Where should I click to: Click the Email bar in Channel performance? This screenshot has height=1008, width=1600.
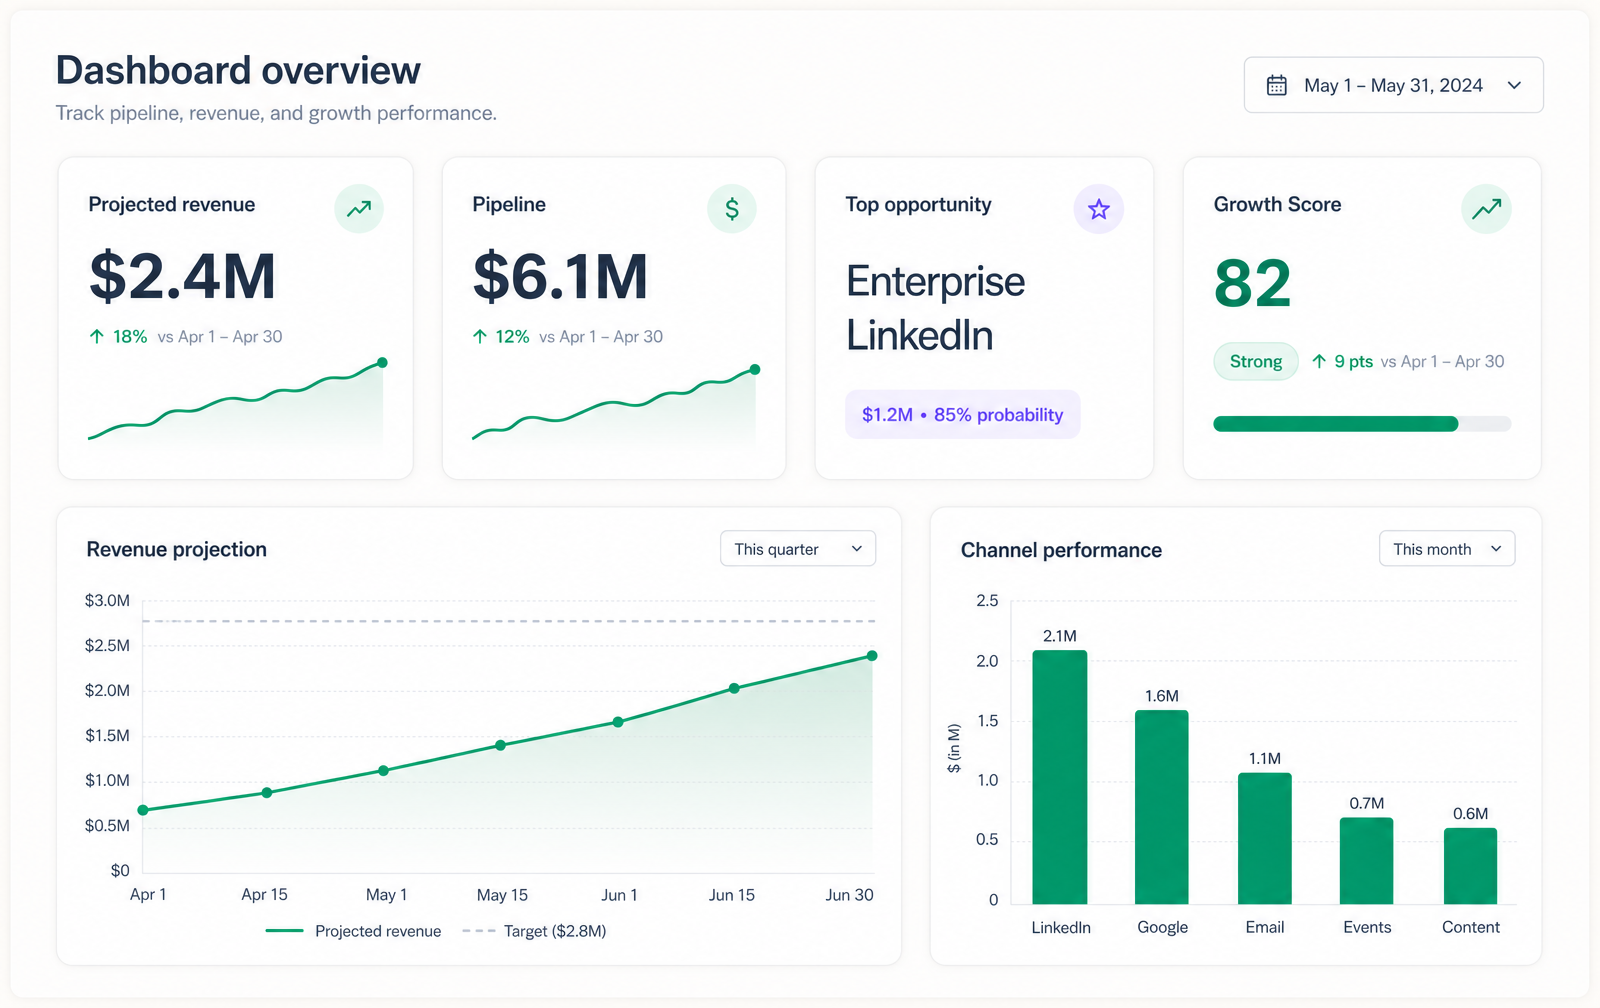pos(1265,839)
